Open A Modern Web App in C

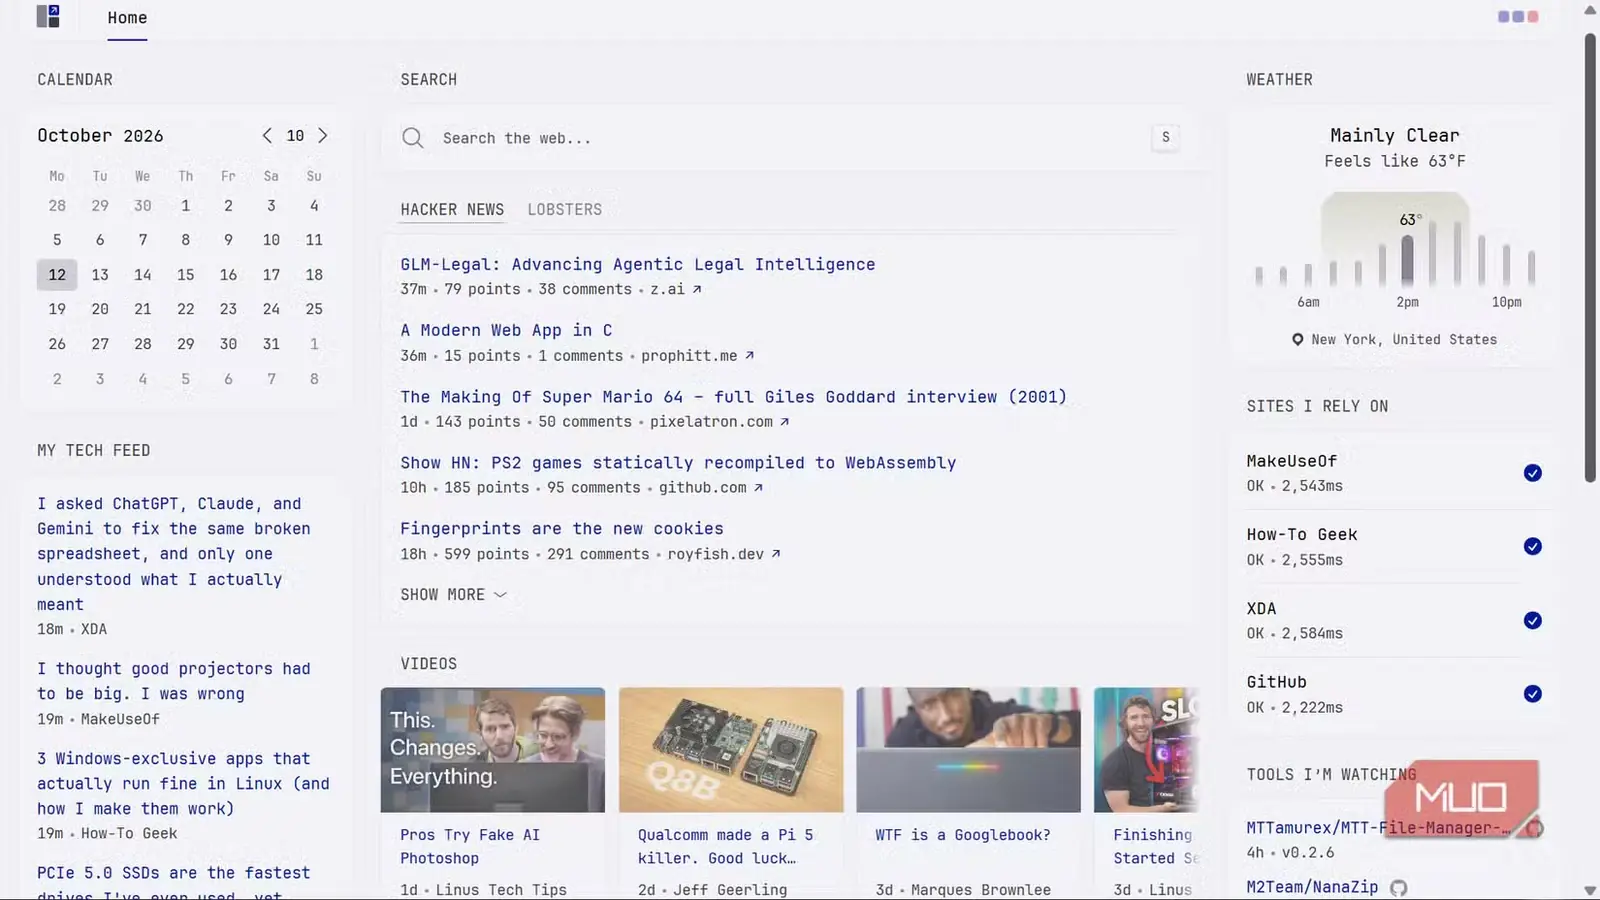click(x=506, y=330)
